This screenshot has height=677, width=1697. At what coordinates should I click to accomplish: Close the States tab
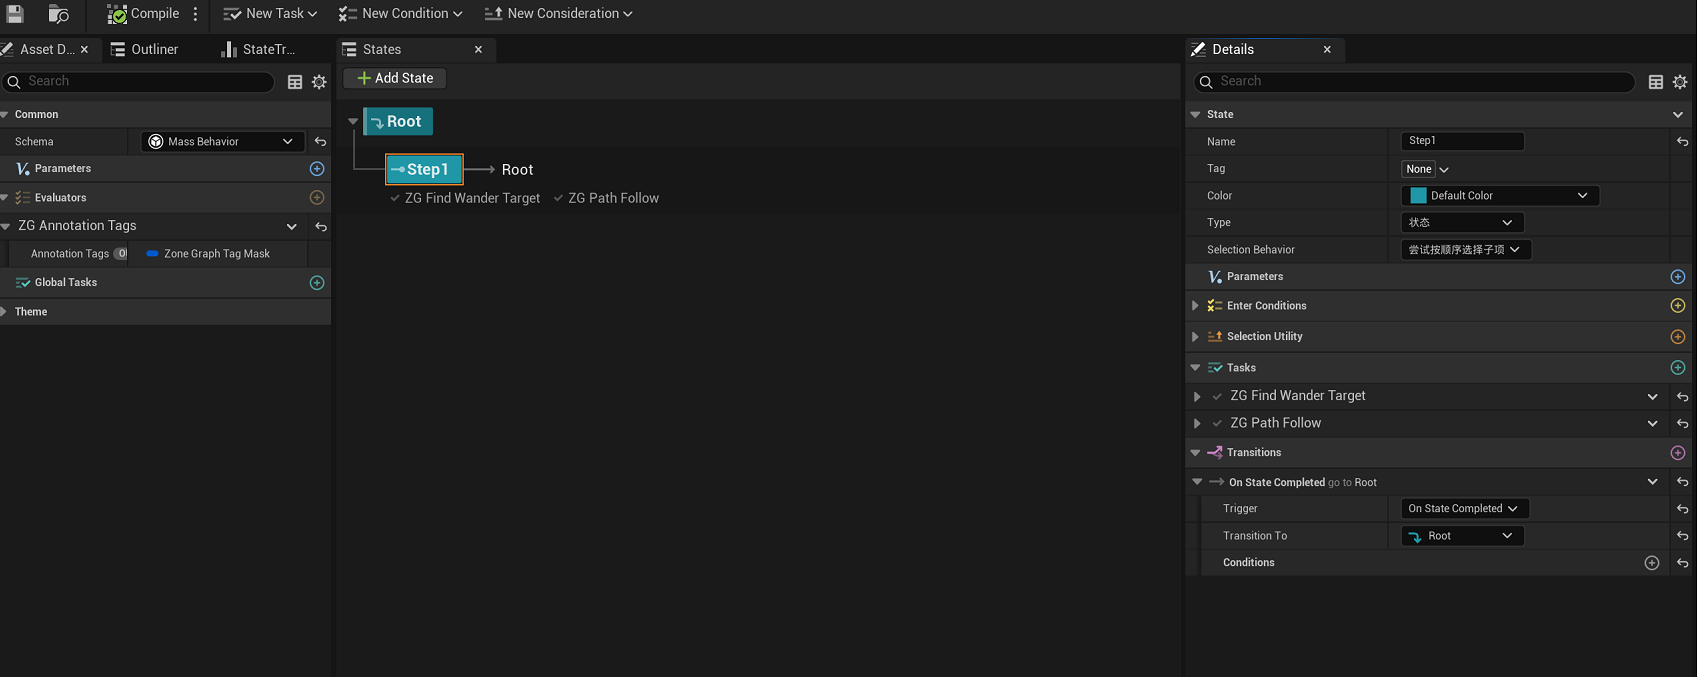point(478,49)
